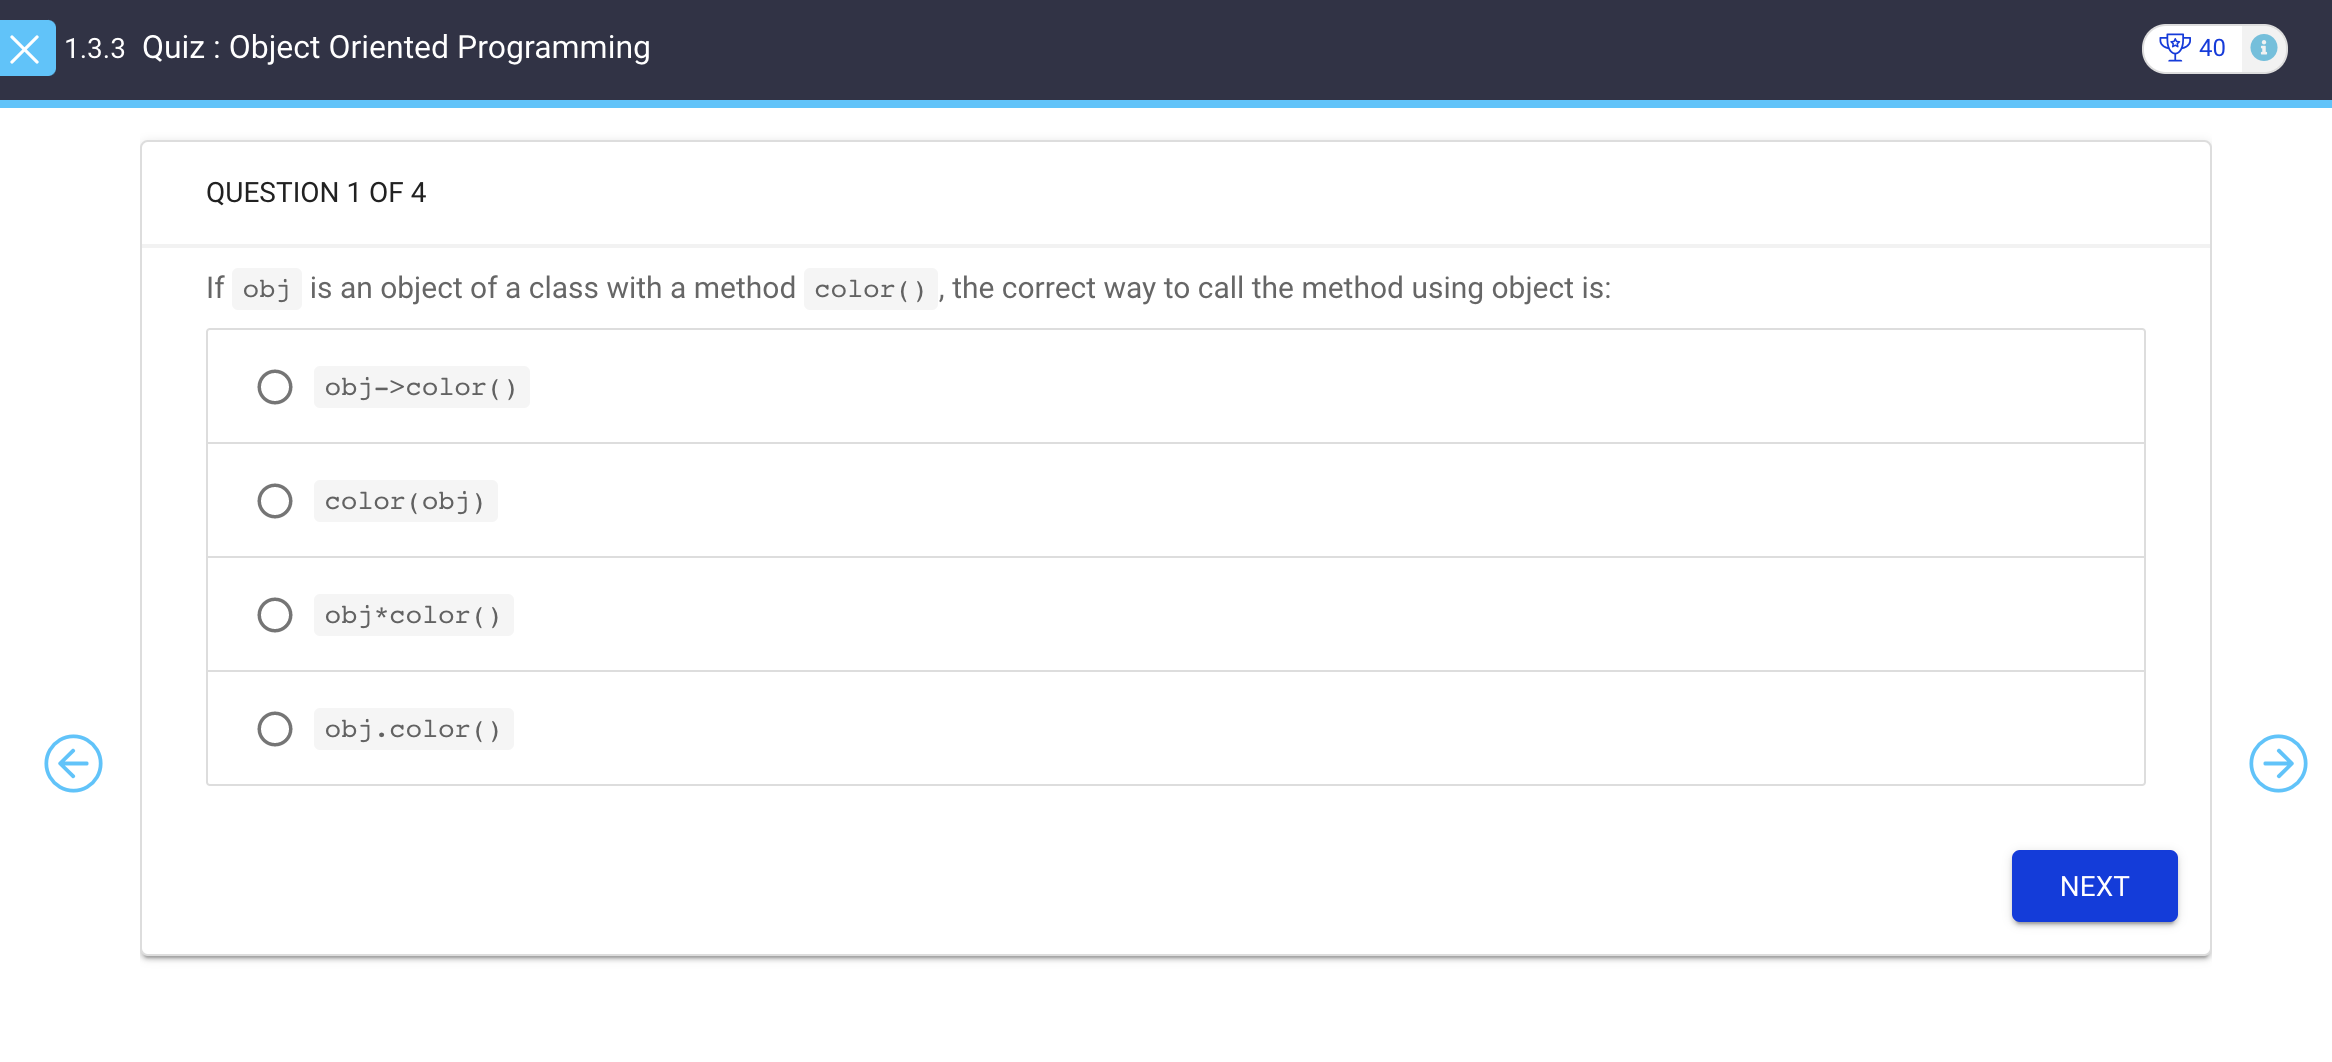
Task: Click the obj*color() code label
Action: pos(413,615)
